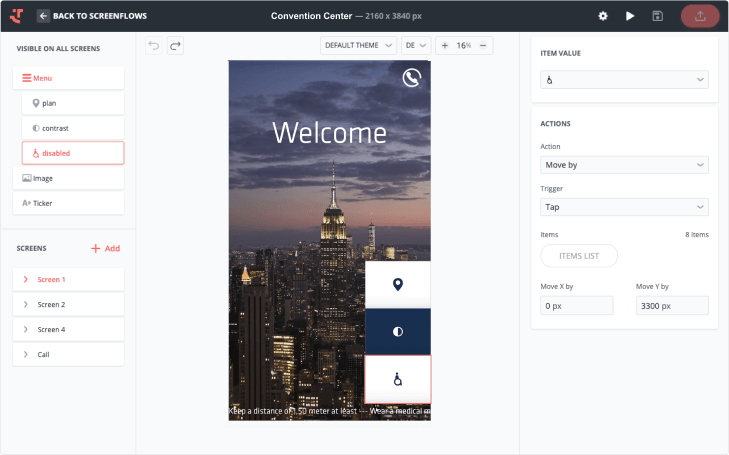Open the Item Value dropdown
The image size is (729, 455).
[x=624, y=79]
